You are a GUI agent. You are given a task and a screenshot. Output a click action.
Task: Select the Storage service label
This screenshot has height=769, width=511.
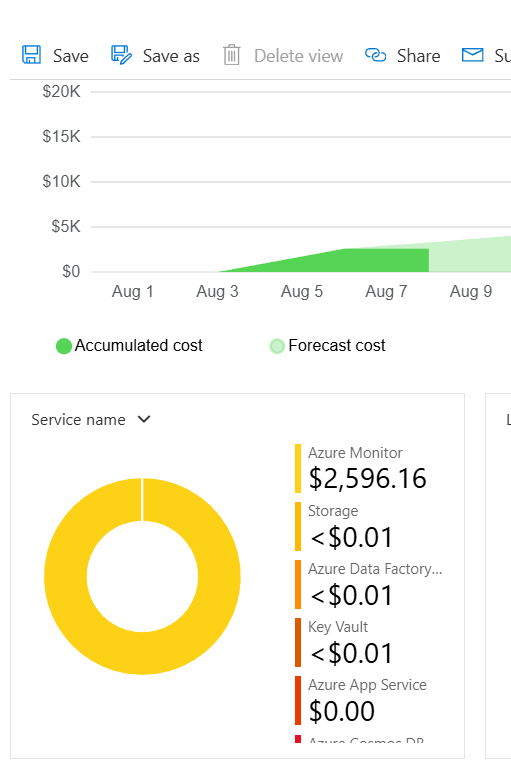point(333,511)
